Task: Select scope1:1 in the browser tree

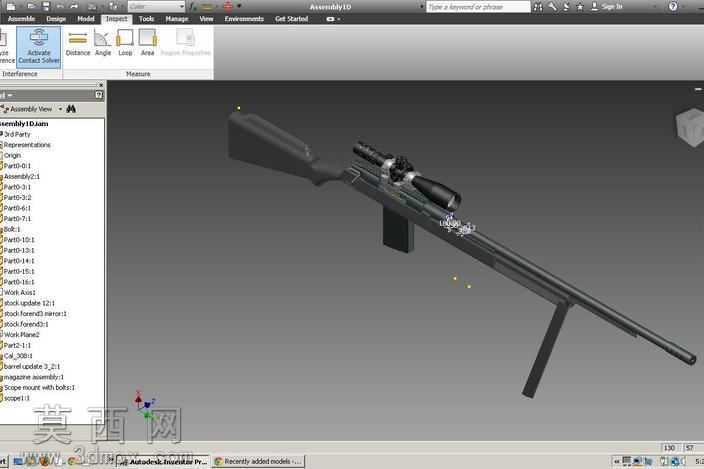Action: pos(17,398)
